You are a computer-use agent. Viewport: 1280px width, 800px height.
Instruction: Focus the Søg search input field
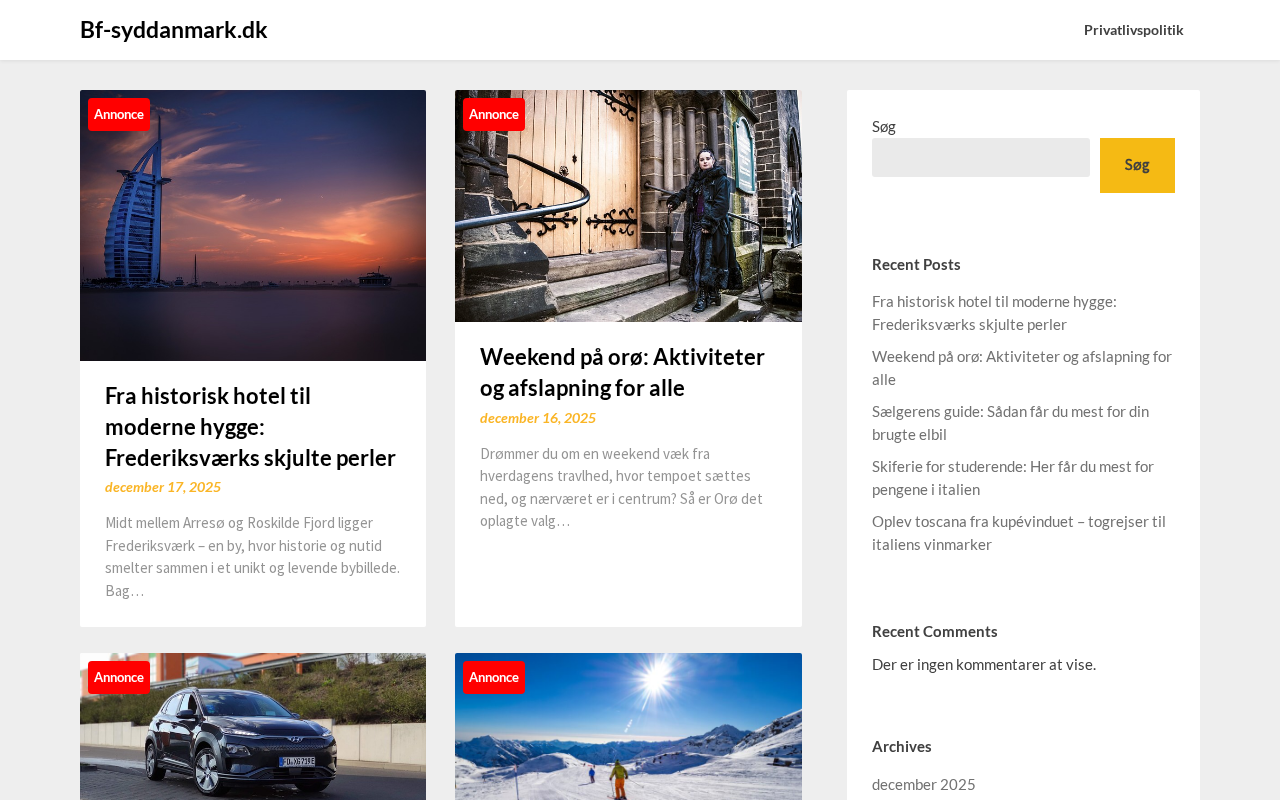(x=981, y=158)
